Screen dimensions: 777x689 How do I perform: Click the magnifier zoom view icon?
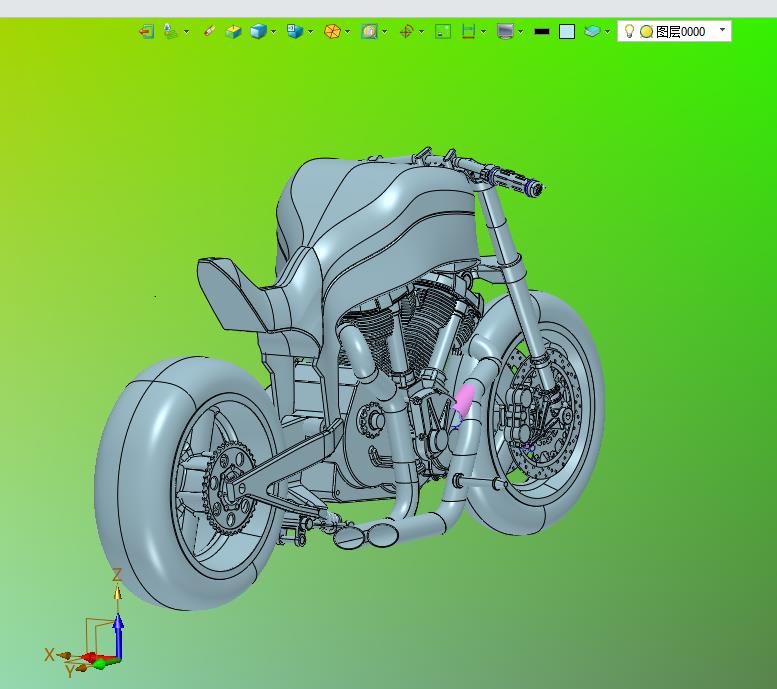[369, 32]
